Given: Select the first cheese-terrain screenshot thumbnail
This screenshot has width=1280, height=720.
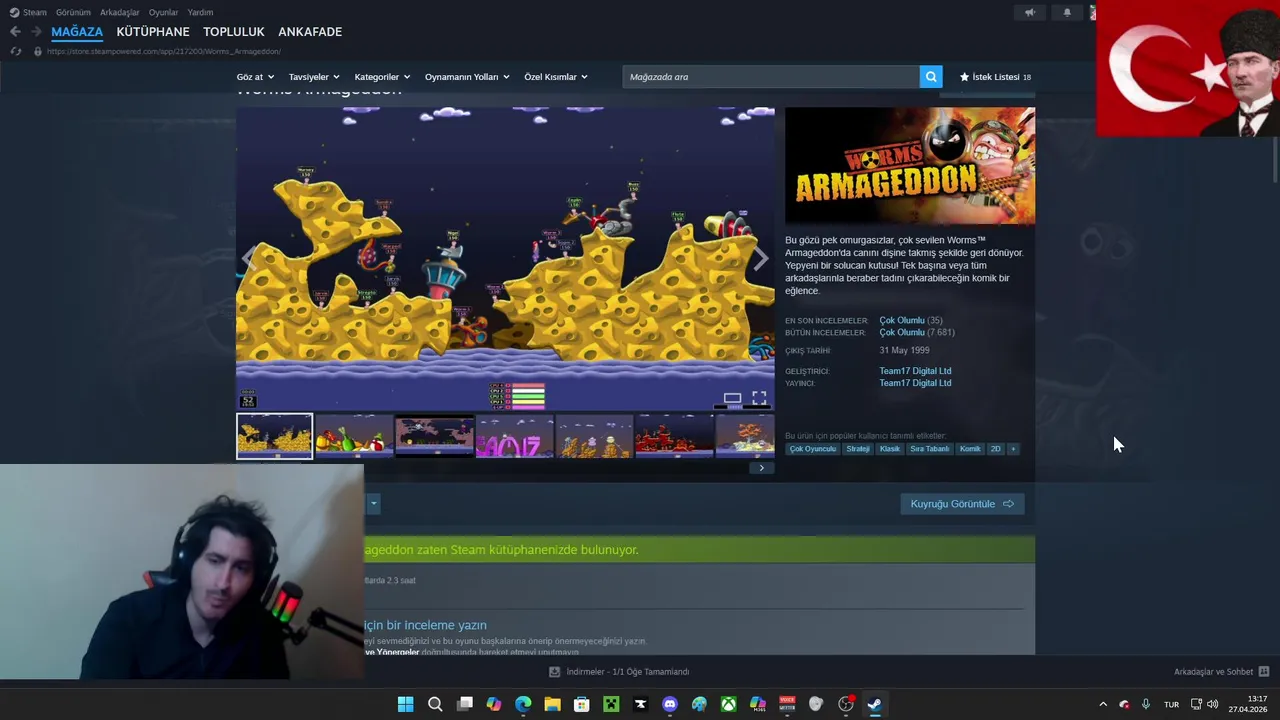Looking at the screenshot, I should [x=274, y=436].
